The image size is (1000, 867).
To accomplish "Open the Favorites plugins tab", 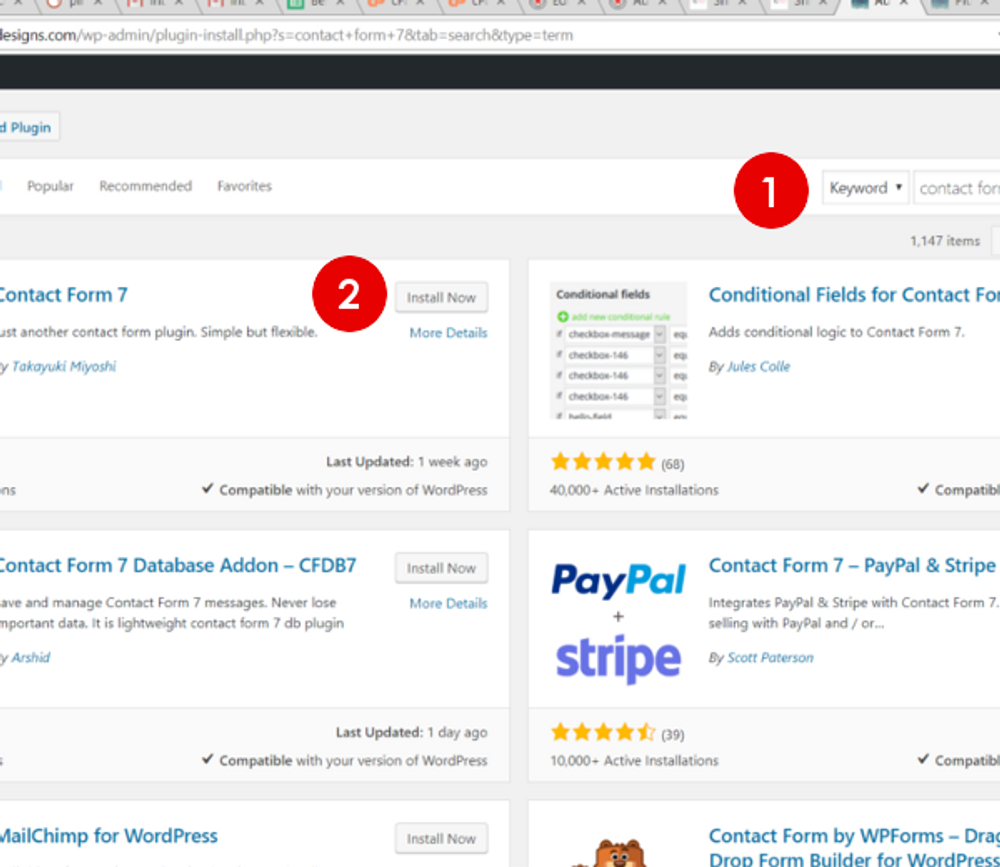I will coord(244,186).
